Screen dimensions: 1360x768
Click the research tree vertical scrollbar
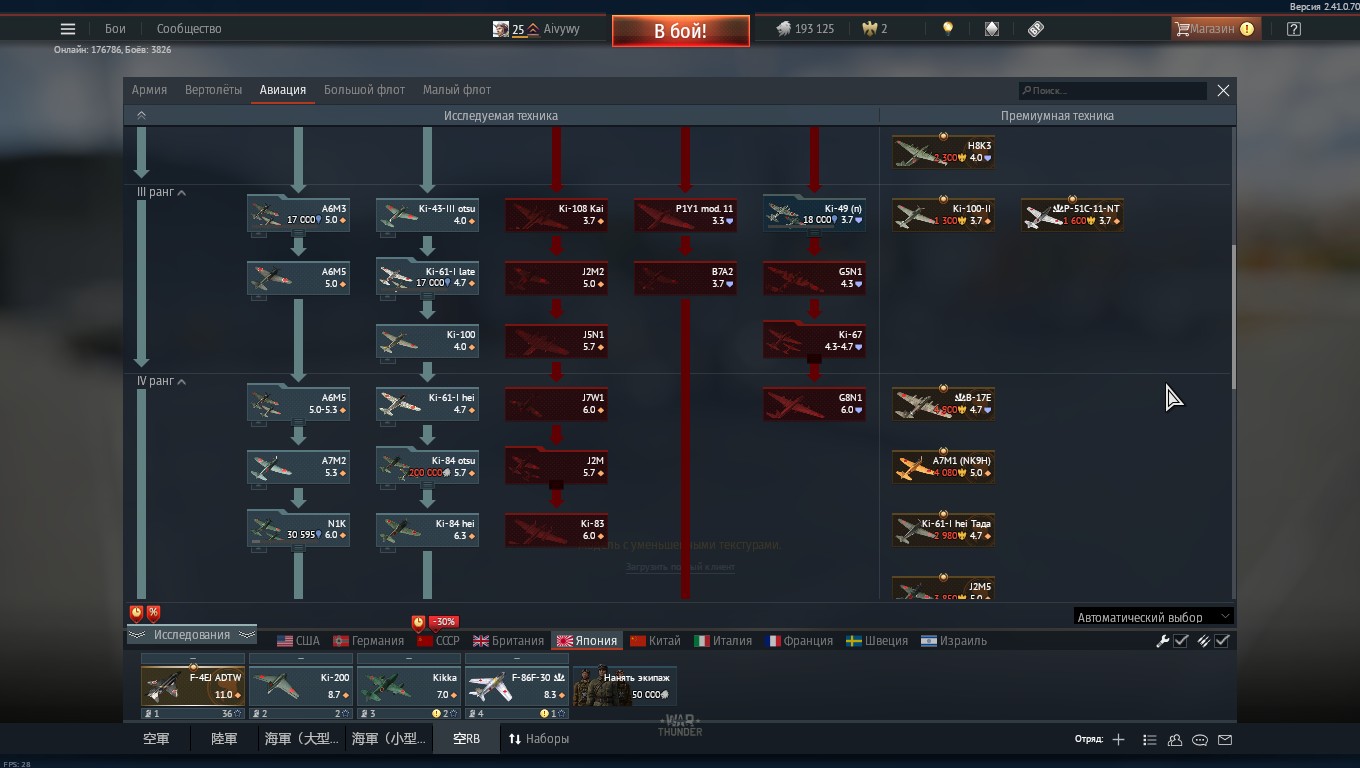pos(1233,318)
